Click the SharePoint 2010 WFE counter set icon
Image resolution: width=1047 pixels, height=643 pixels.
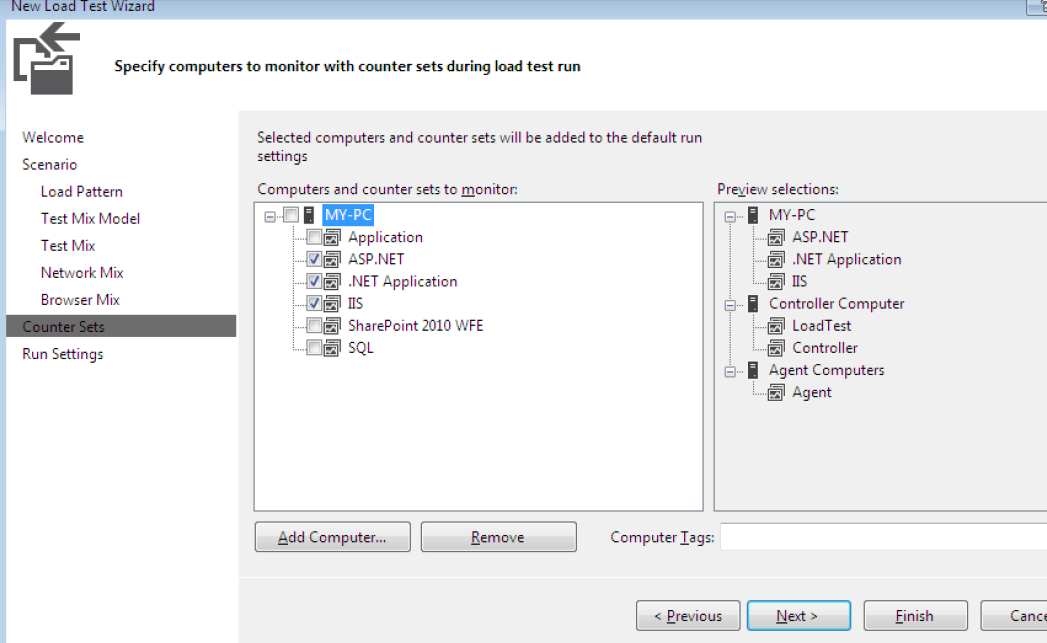(x=332, y=326)
